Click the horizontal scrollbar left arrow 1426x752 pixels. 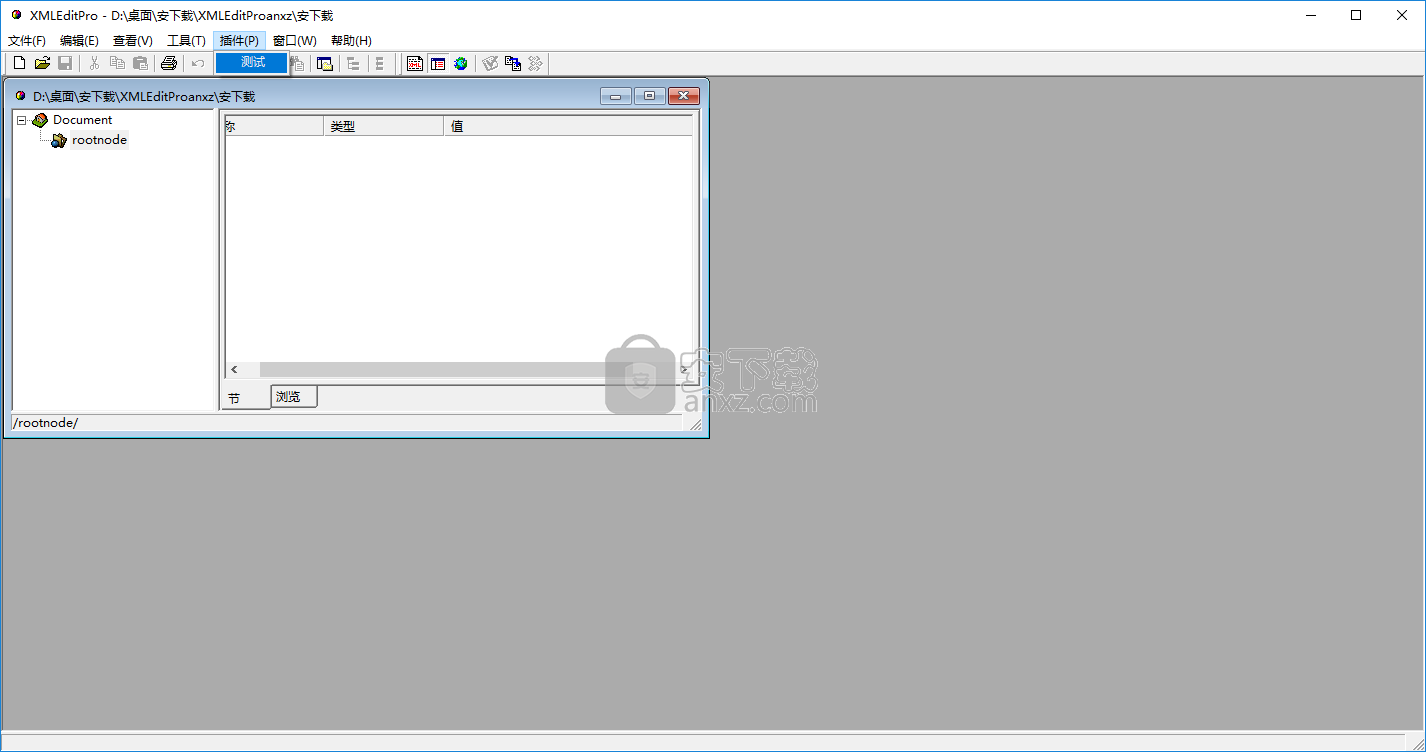pyautogui.click(x=234, y=370)
